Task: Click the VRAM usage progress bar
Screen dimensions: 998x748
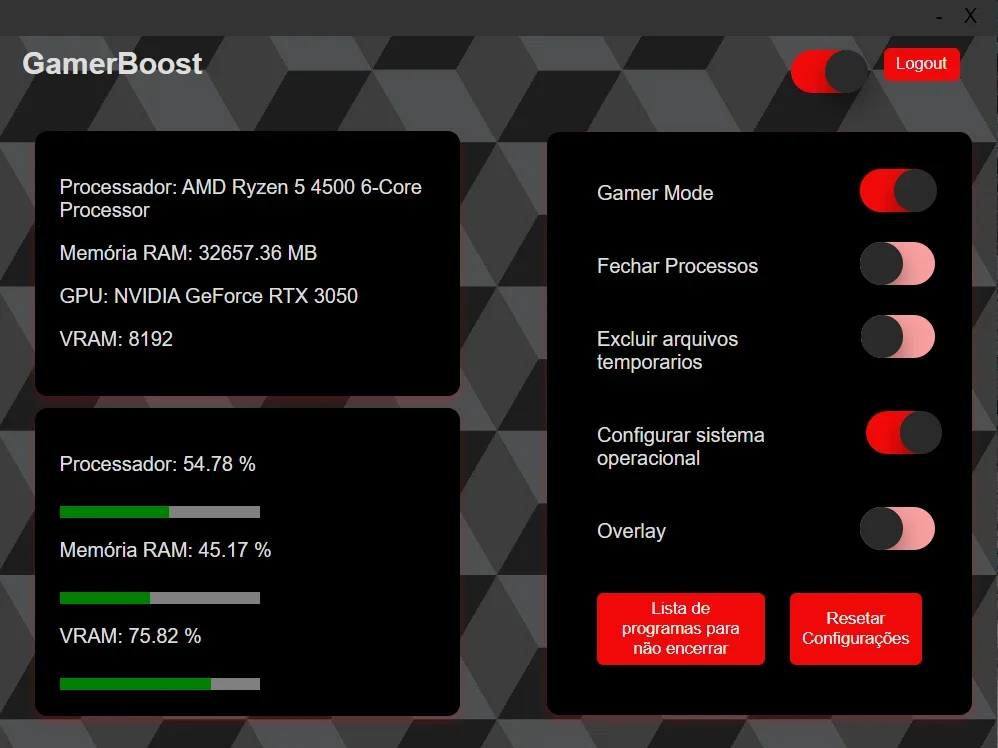Action: click(160, 684)
